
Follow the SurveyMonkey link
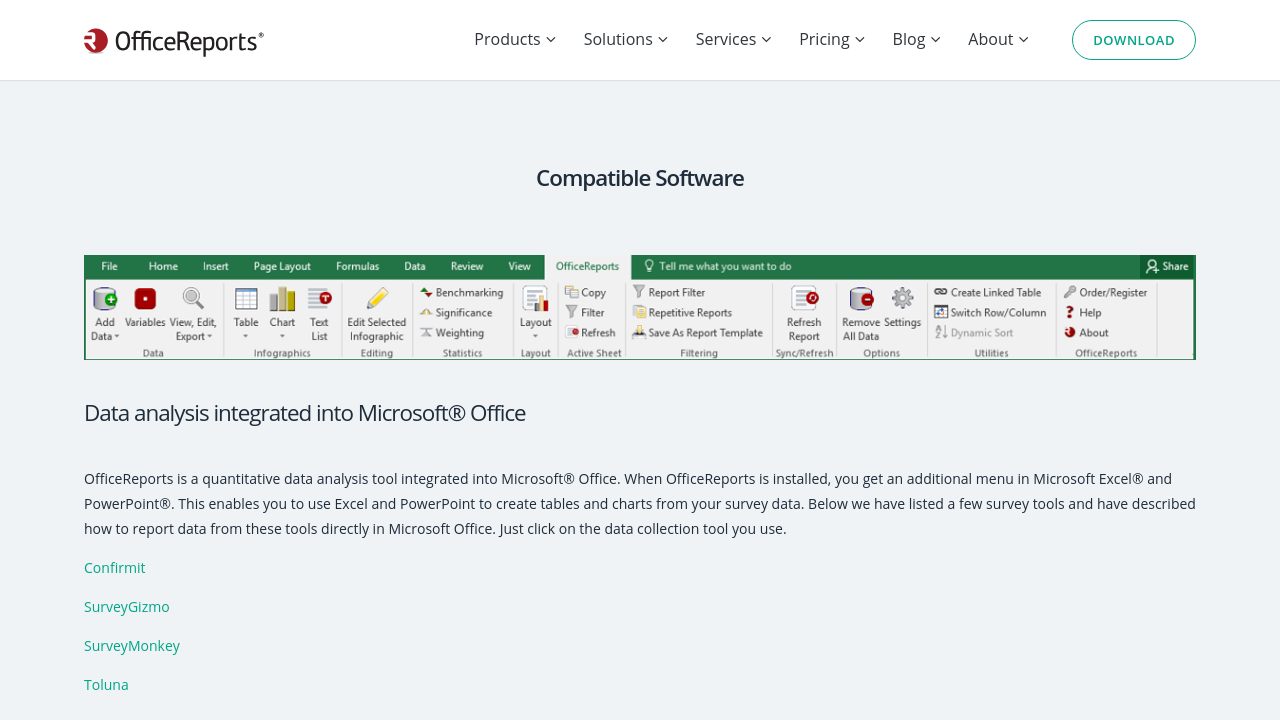coord(132,646)
